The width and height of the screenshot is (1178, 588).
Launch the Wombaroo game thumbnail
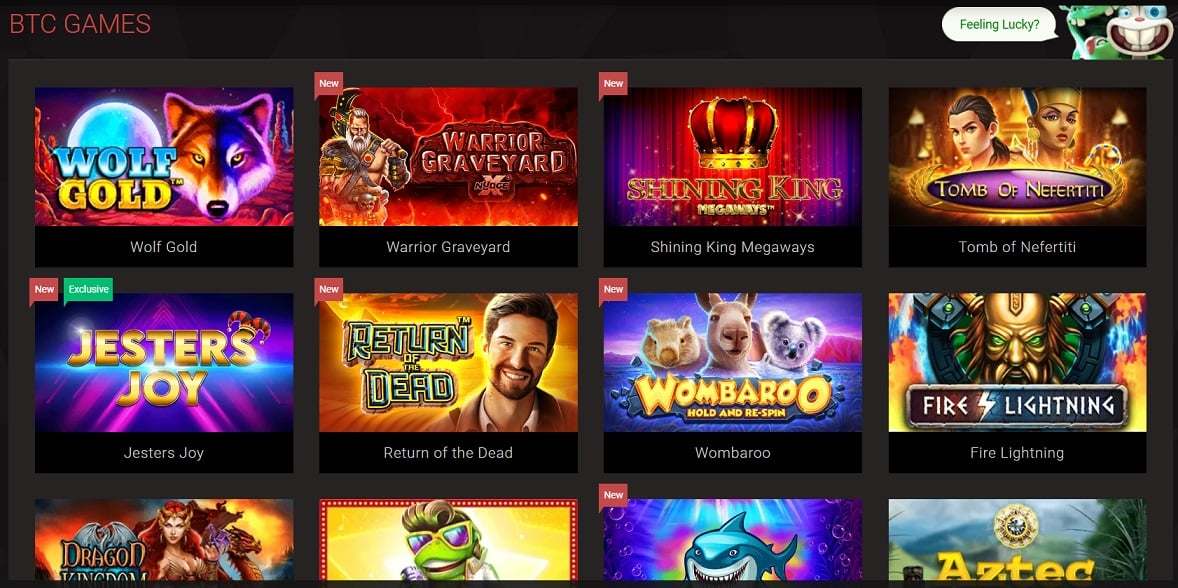tap(732, 362)
